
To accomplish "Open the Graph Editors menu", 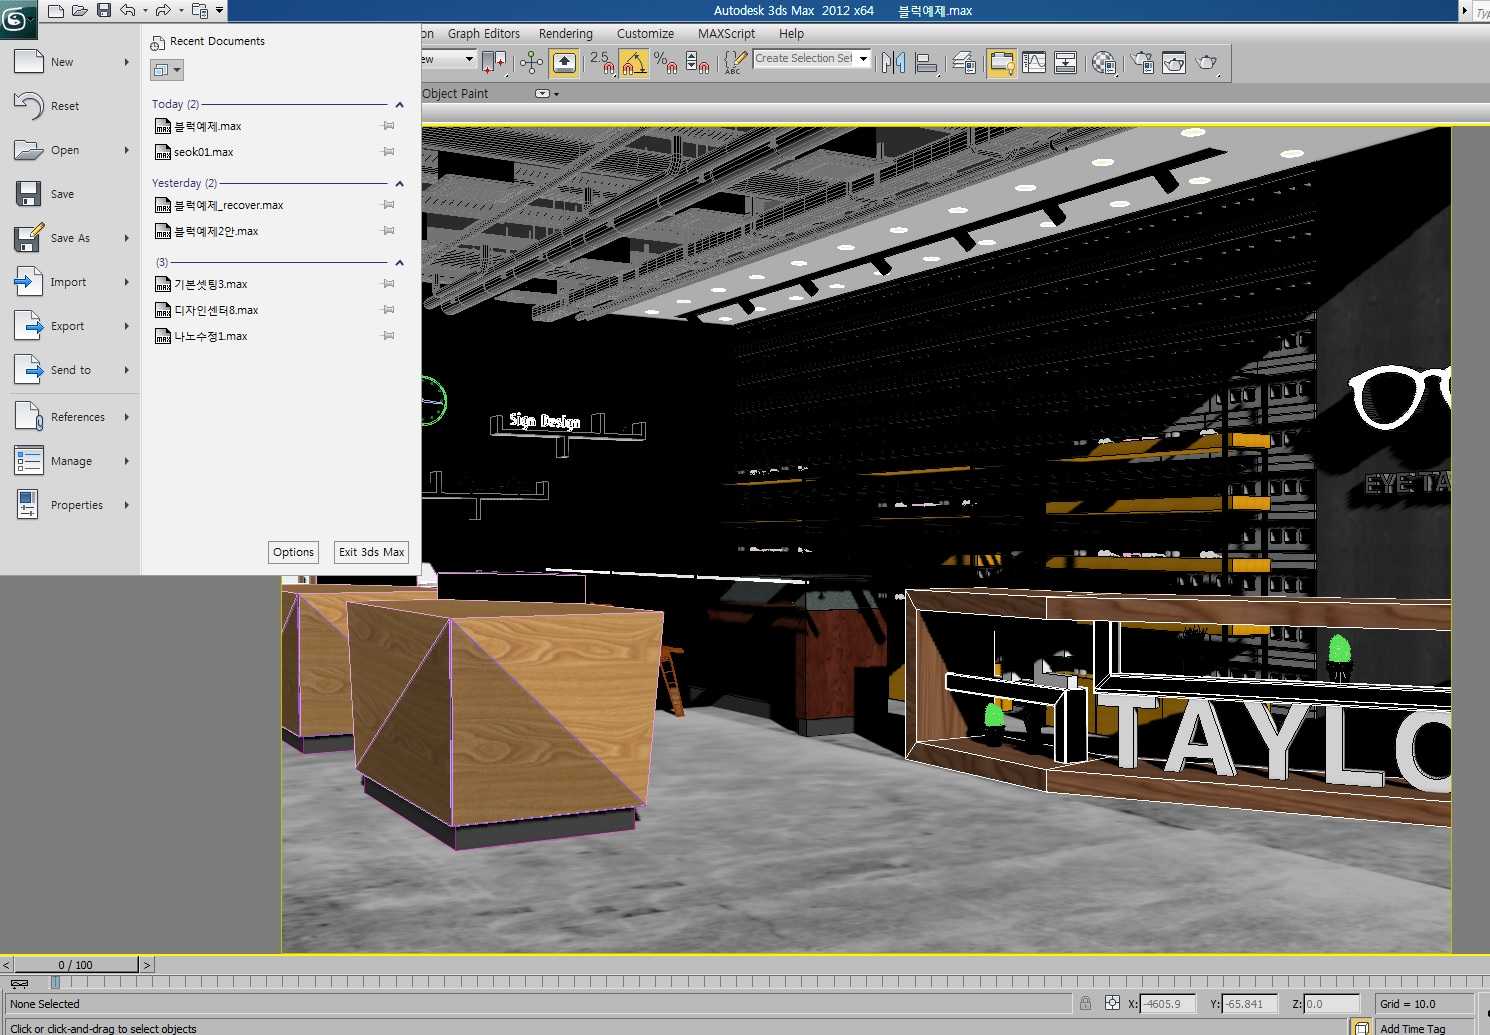I will point(484,33).
